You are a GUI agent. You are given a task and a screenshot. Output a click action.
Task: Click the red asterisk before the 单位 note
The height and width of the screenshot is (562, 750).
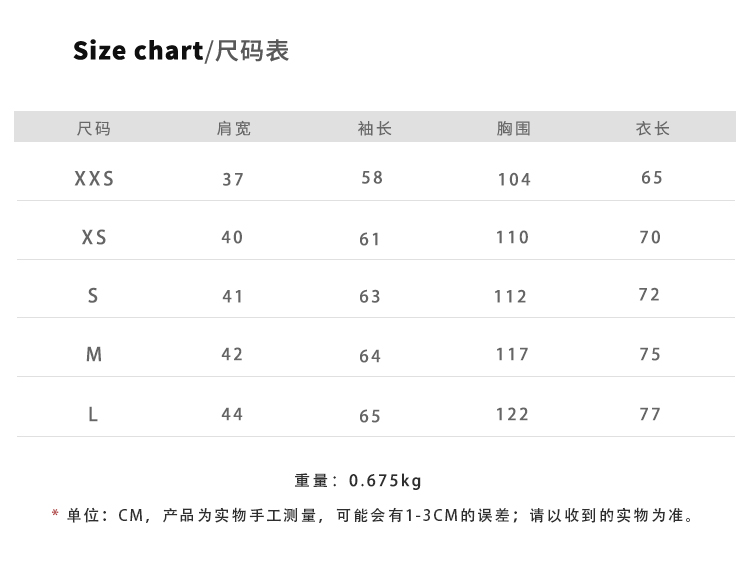tap(55, 515)
